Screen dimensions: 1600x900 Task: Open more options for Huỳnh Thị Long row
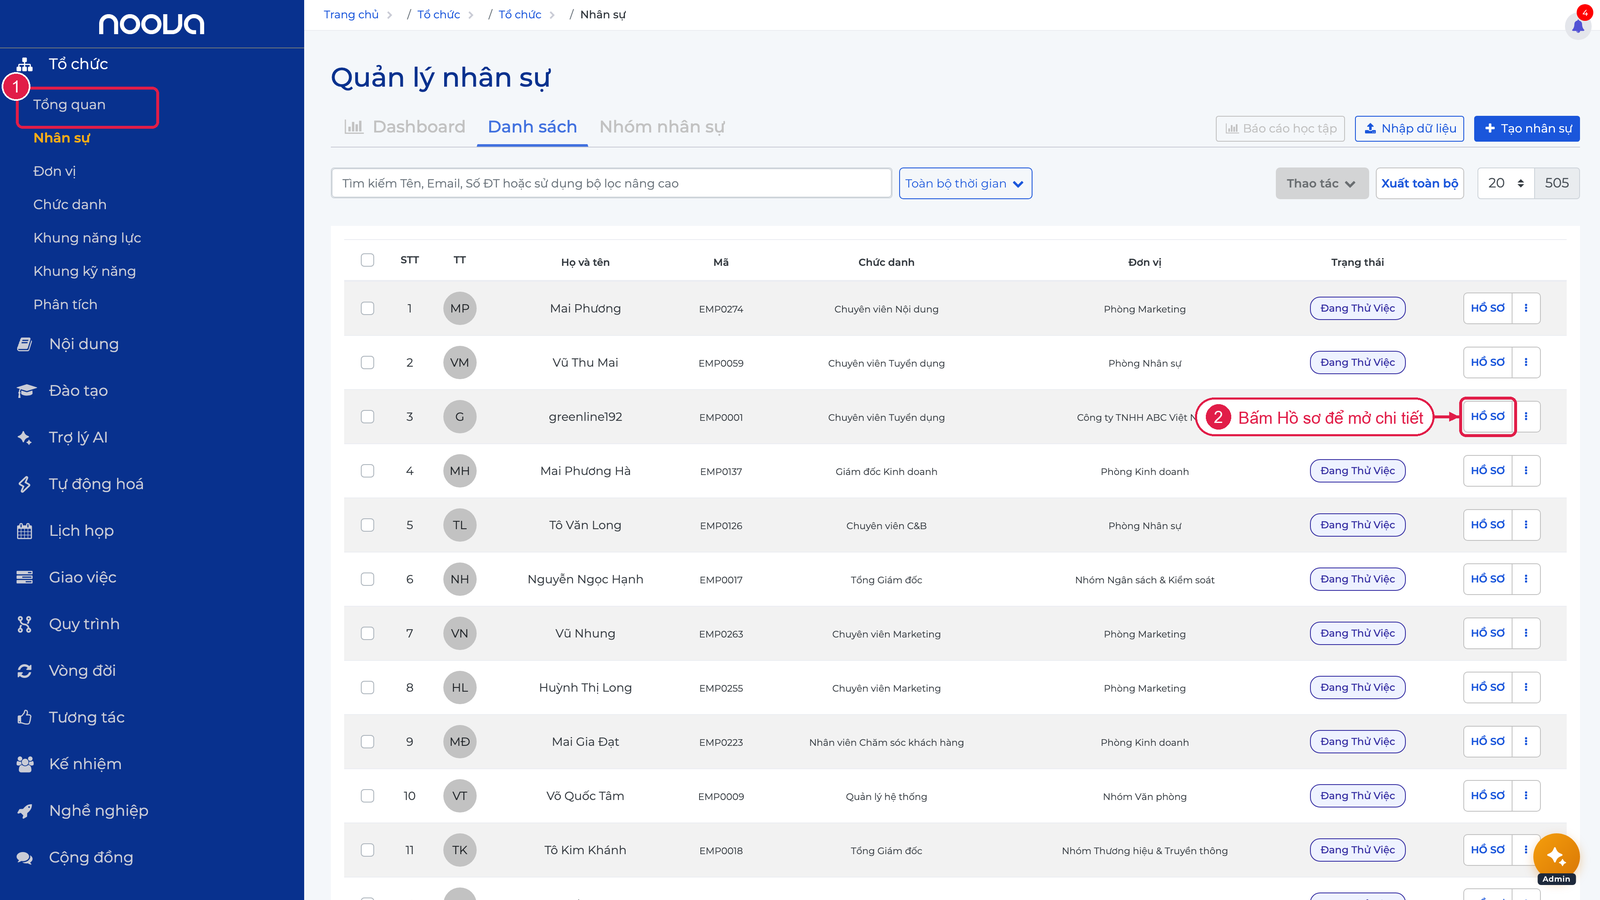(1526, 687)
